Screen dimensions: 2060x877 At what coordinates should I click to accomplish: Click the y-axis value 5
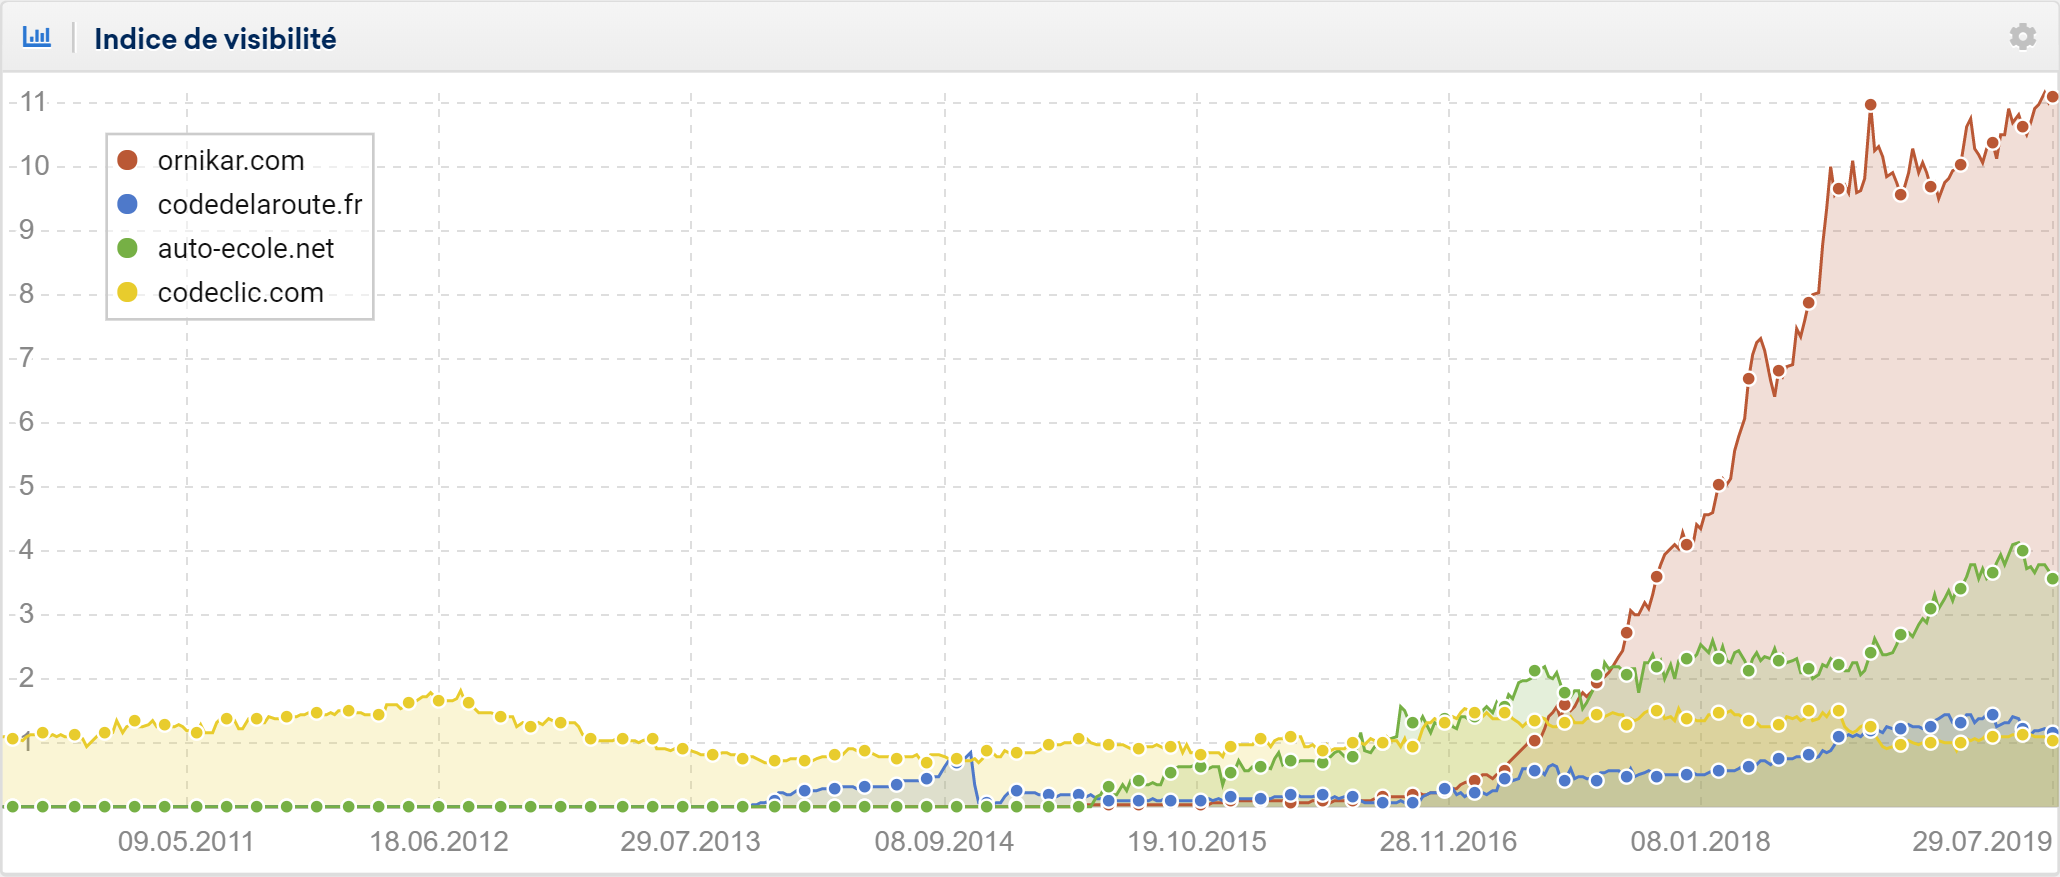pyautogui.click(x=26, y=486)
